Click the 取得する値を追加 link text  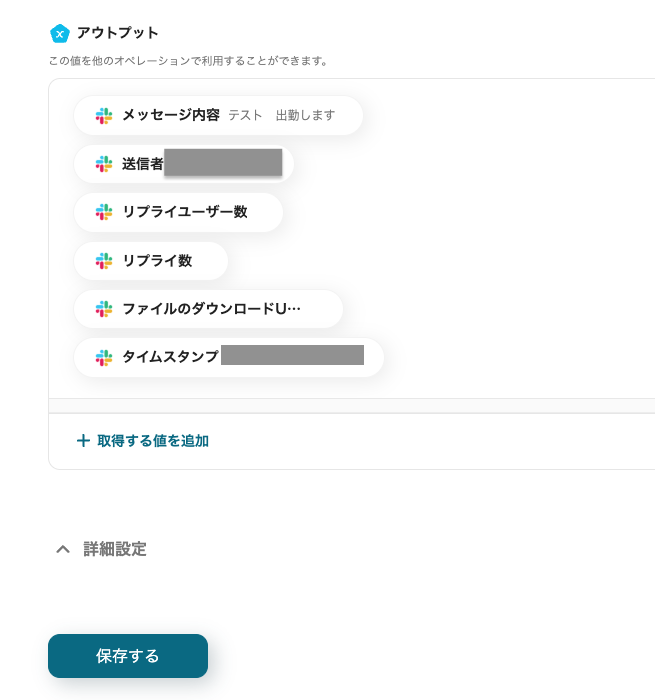coord(153,441)
